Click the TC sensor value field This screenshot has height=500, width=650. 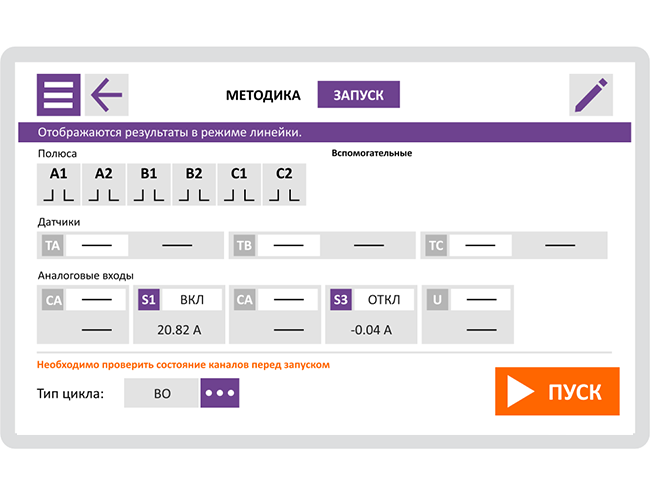[480, 245]
